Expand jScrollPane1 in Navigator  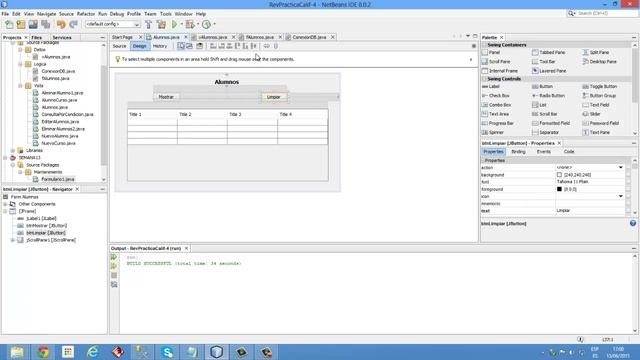point(13,240)
